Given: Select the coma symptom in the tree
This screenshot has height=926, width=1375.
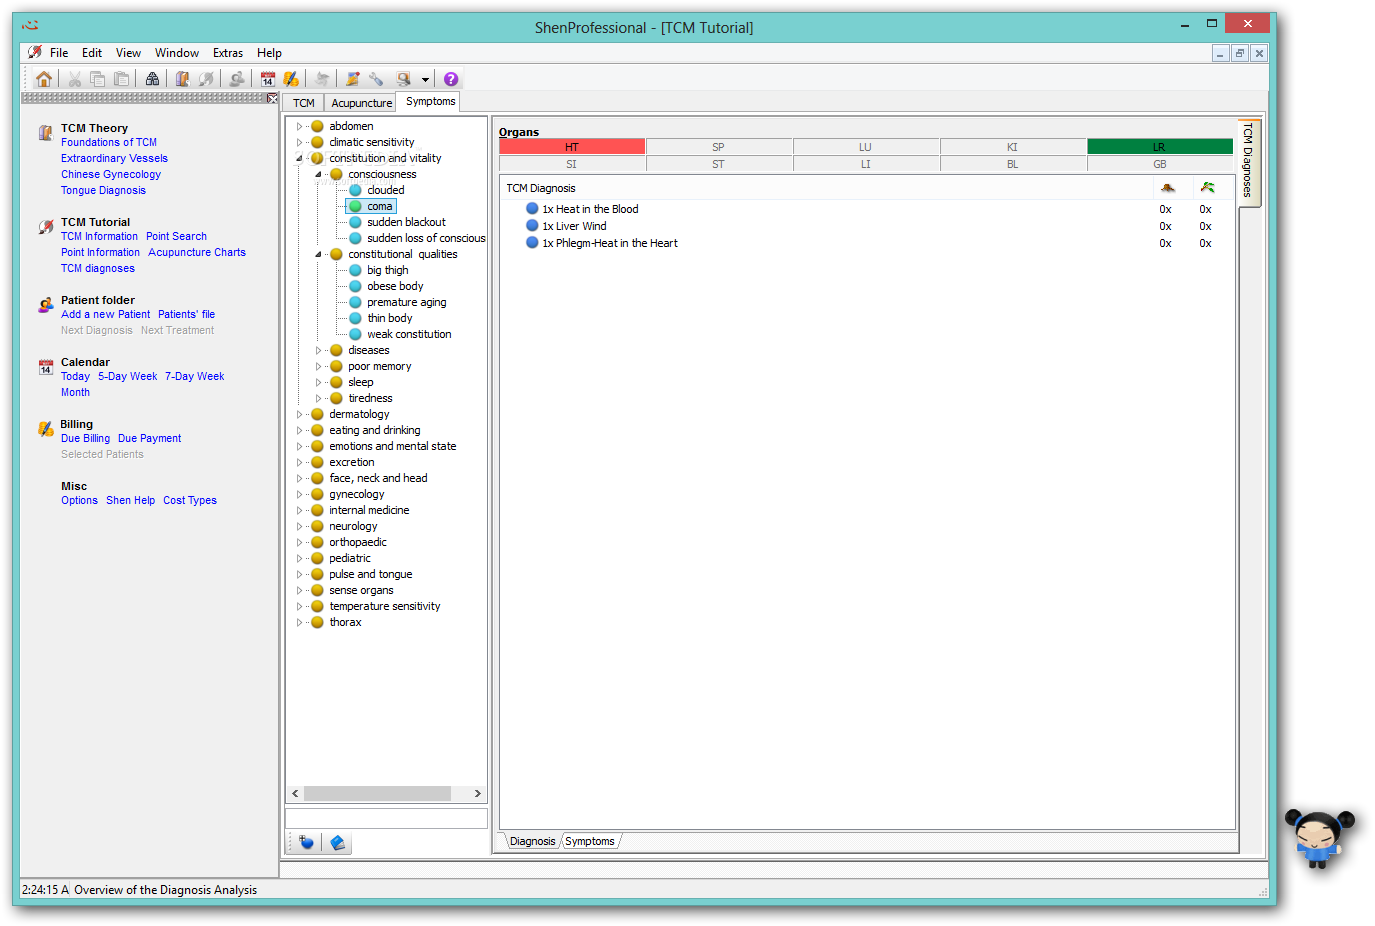Looking at the screenshot, I should tap(380, 206).
